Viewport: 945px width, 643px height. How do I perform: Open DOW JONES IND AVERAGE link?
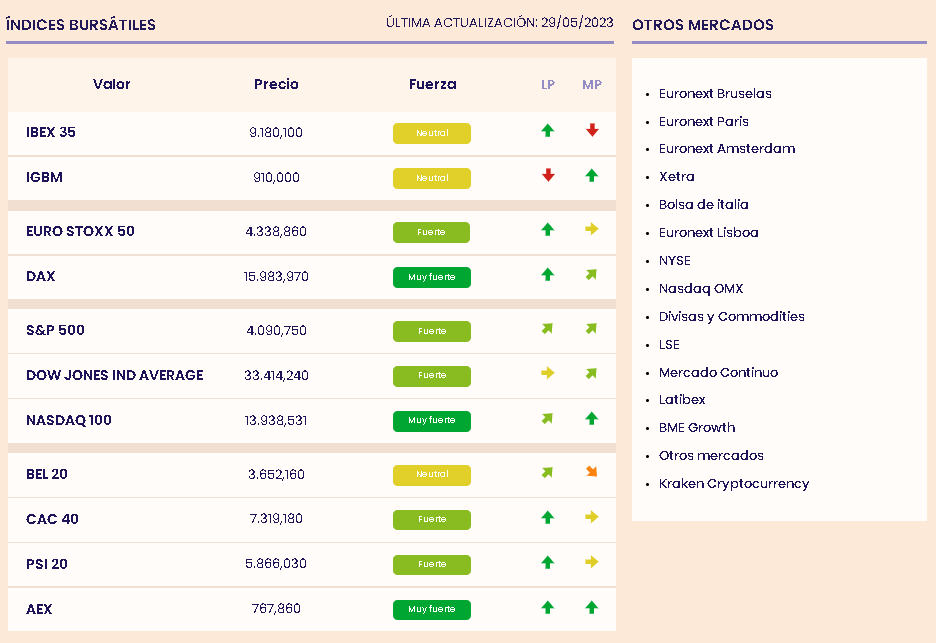(115, 375)
